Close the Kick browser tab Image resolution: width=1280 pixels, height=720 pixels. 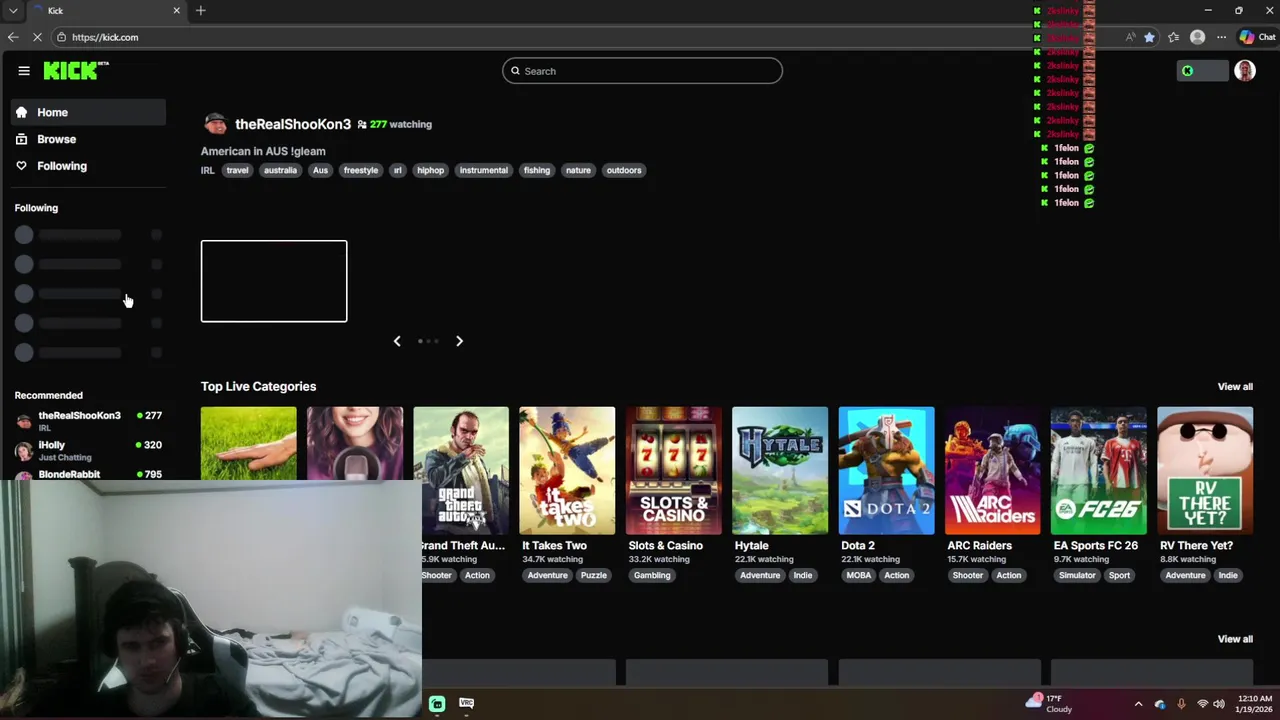[177, 10]
